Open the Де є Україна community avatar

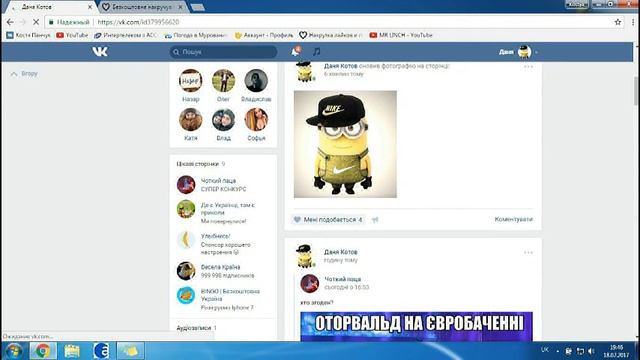pos(186,209)
